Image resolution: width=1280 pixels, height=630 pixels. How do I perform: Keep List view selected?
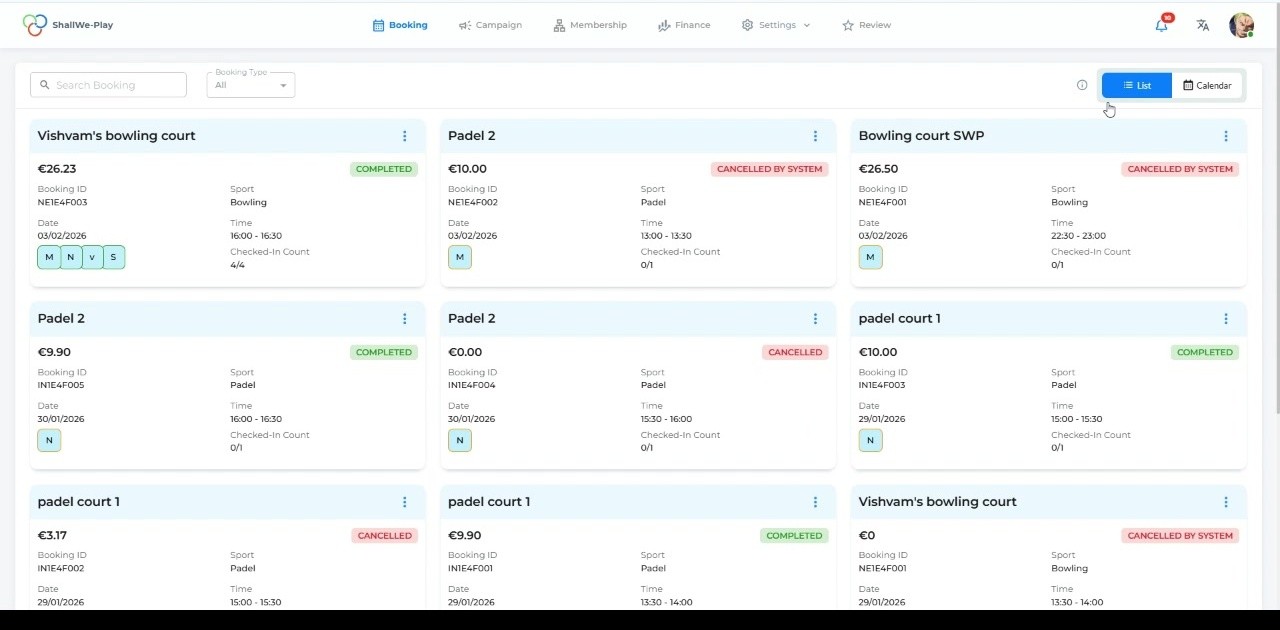[x=1136, y=85]
